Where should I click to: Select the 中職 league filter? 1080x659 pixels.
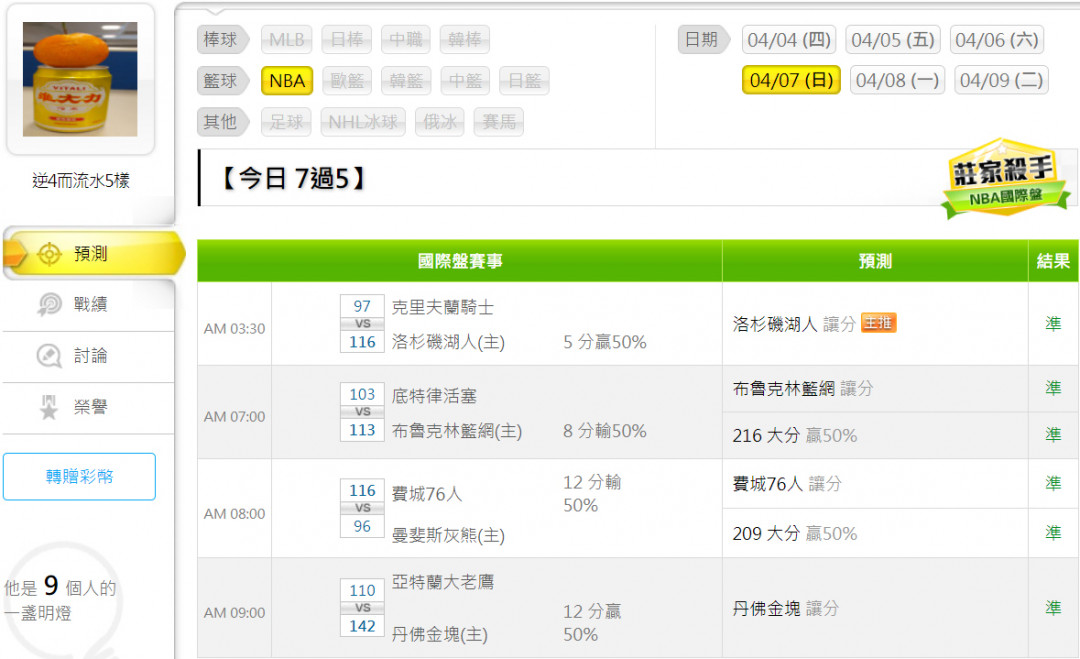tap(406, 39)
